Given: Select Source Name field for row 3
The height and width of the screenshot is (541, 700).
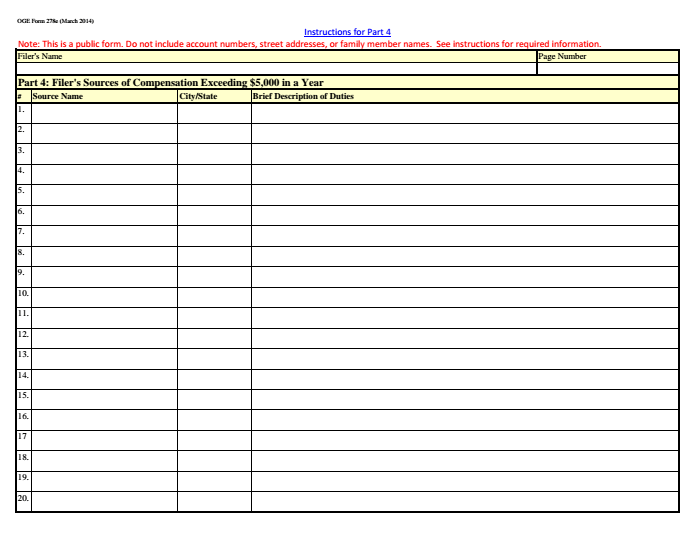Looking at the screenshot, I should [x=104, y=154].
